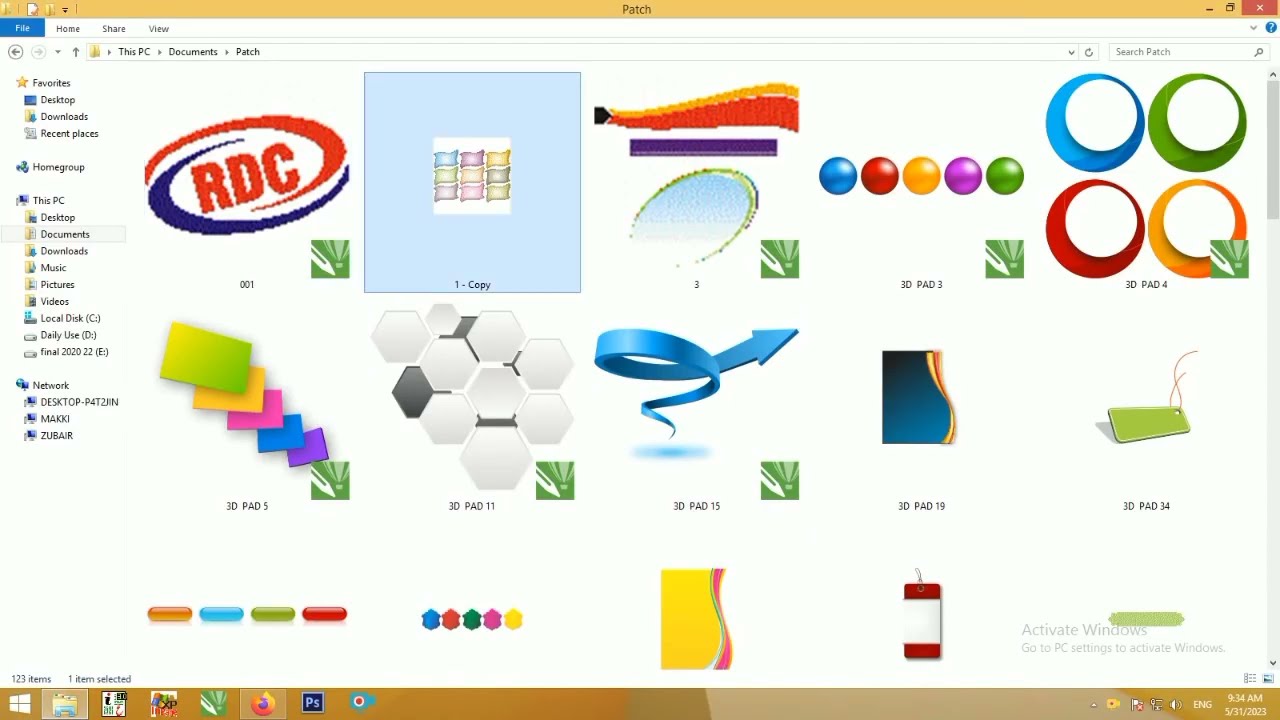Go back to previous folder
Screen dimensions: 1280x720
tap(15, 52)
